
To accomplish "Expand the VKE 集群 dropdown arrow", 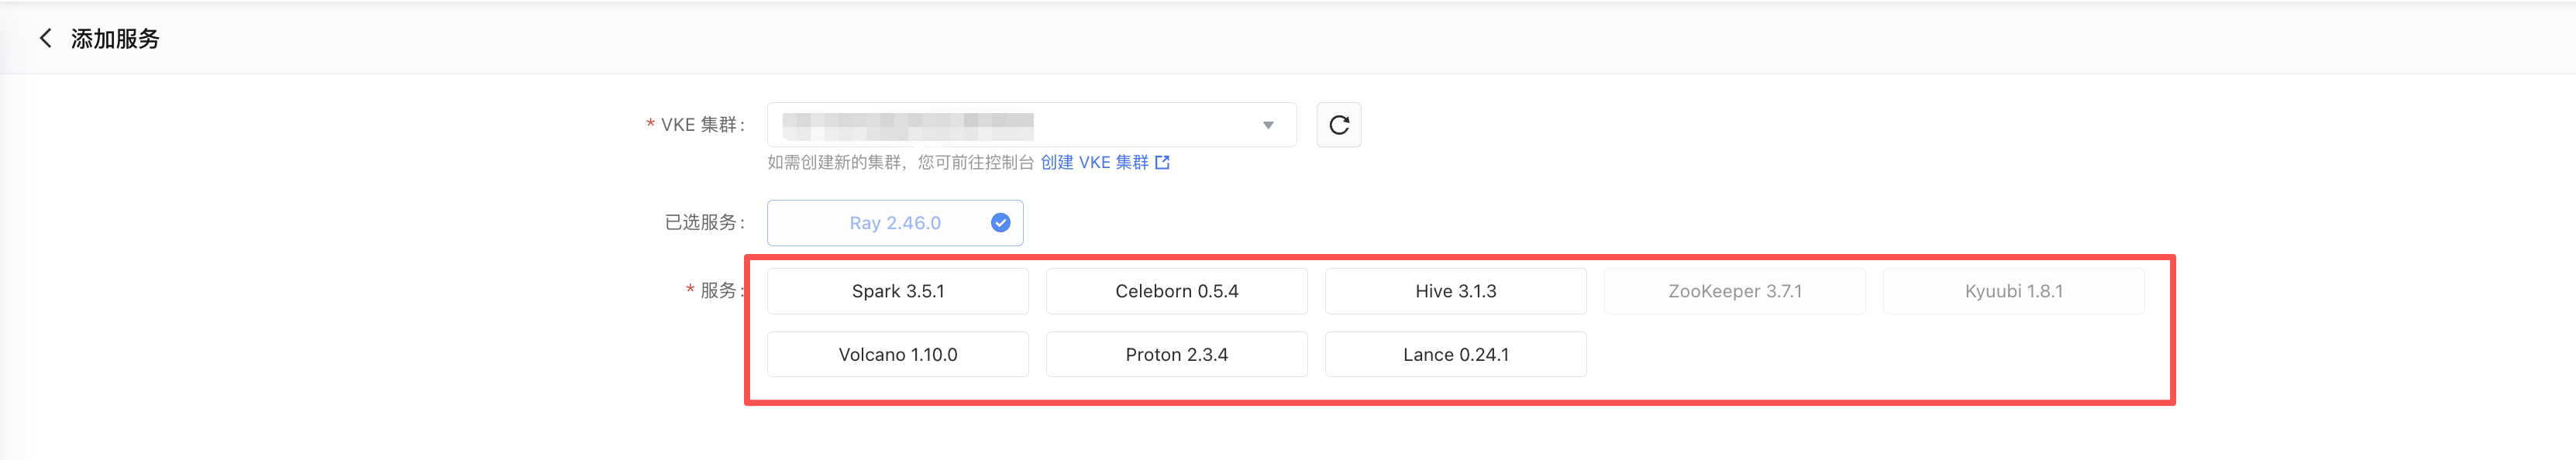I will tap(1268, 125).
